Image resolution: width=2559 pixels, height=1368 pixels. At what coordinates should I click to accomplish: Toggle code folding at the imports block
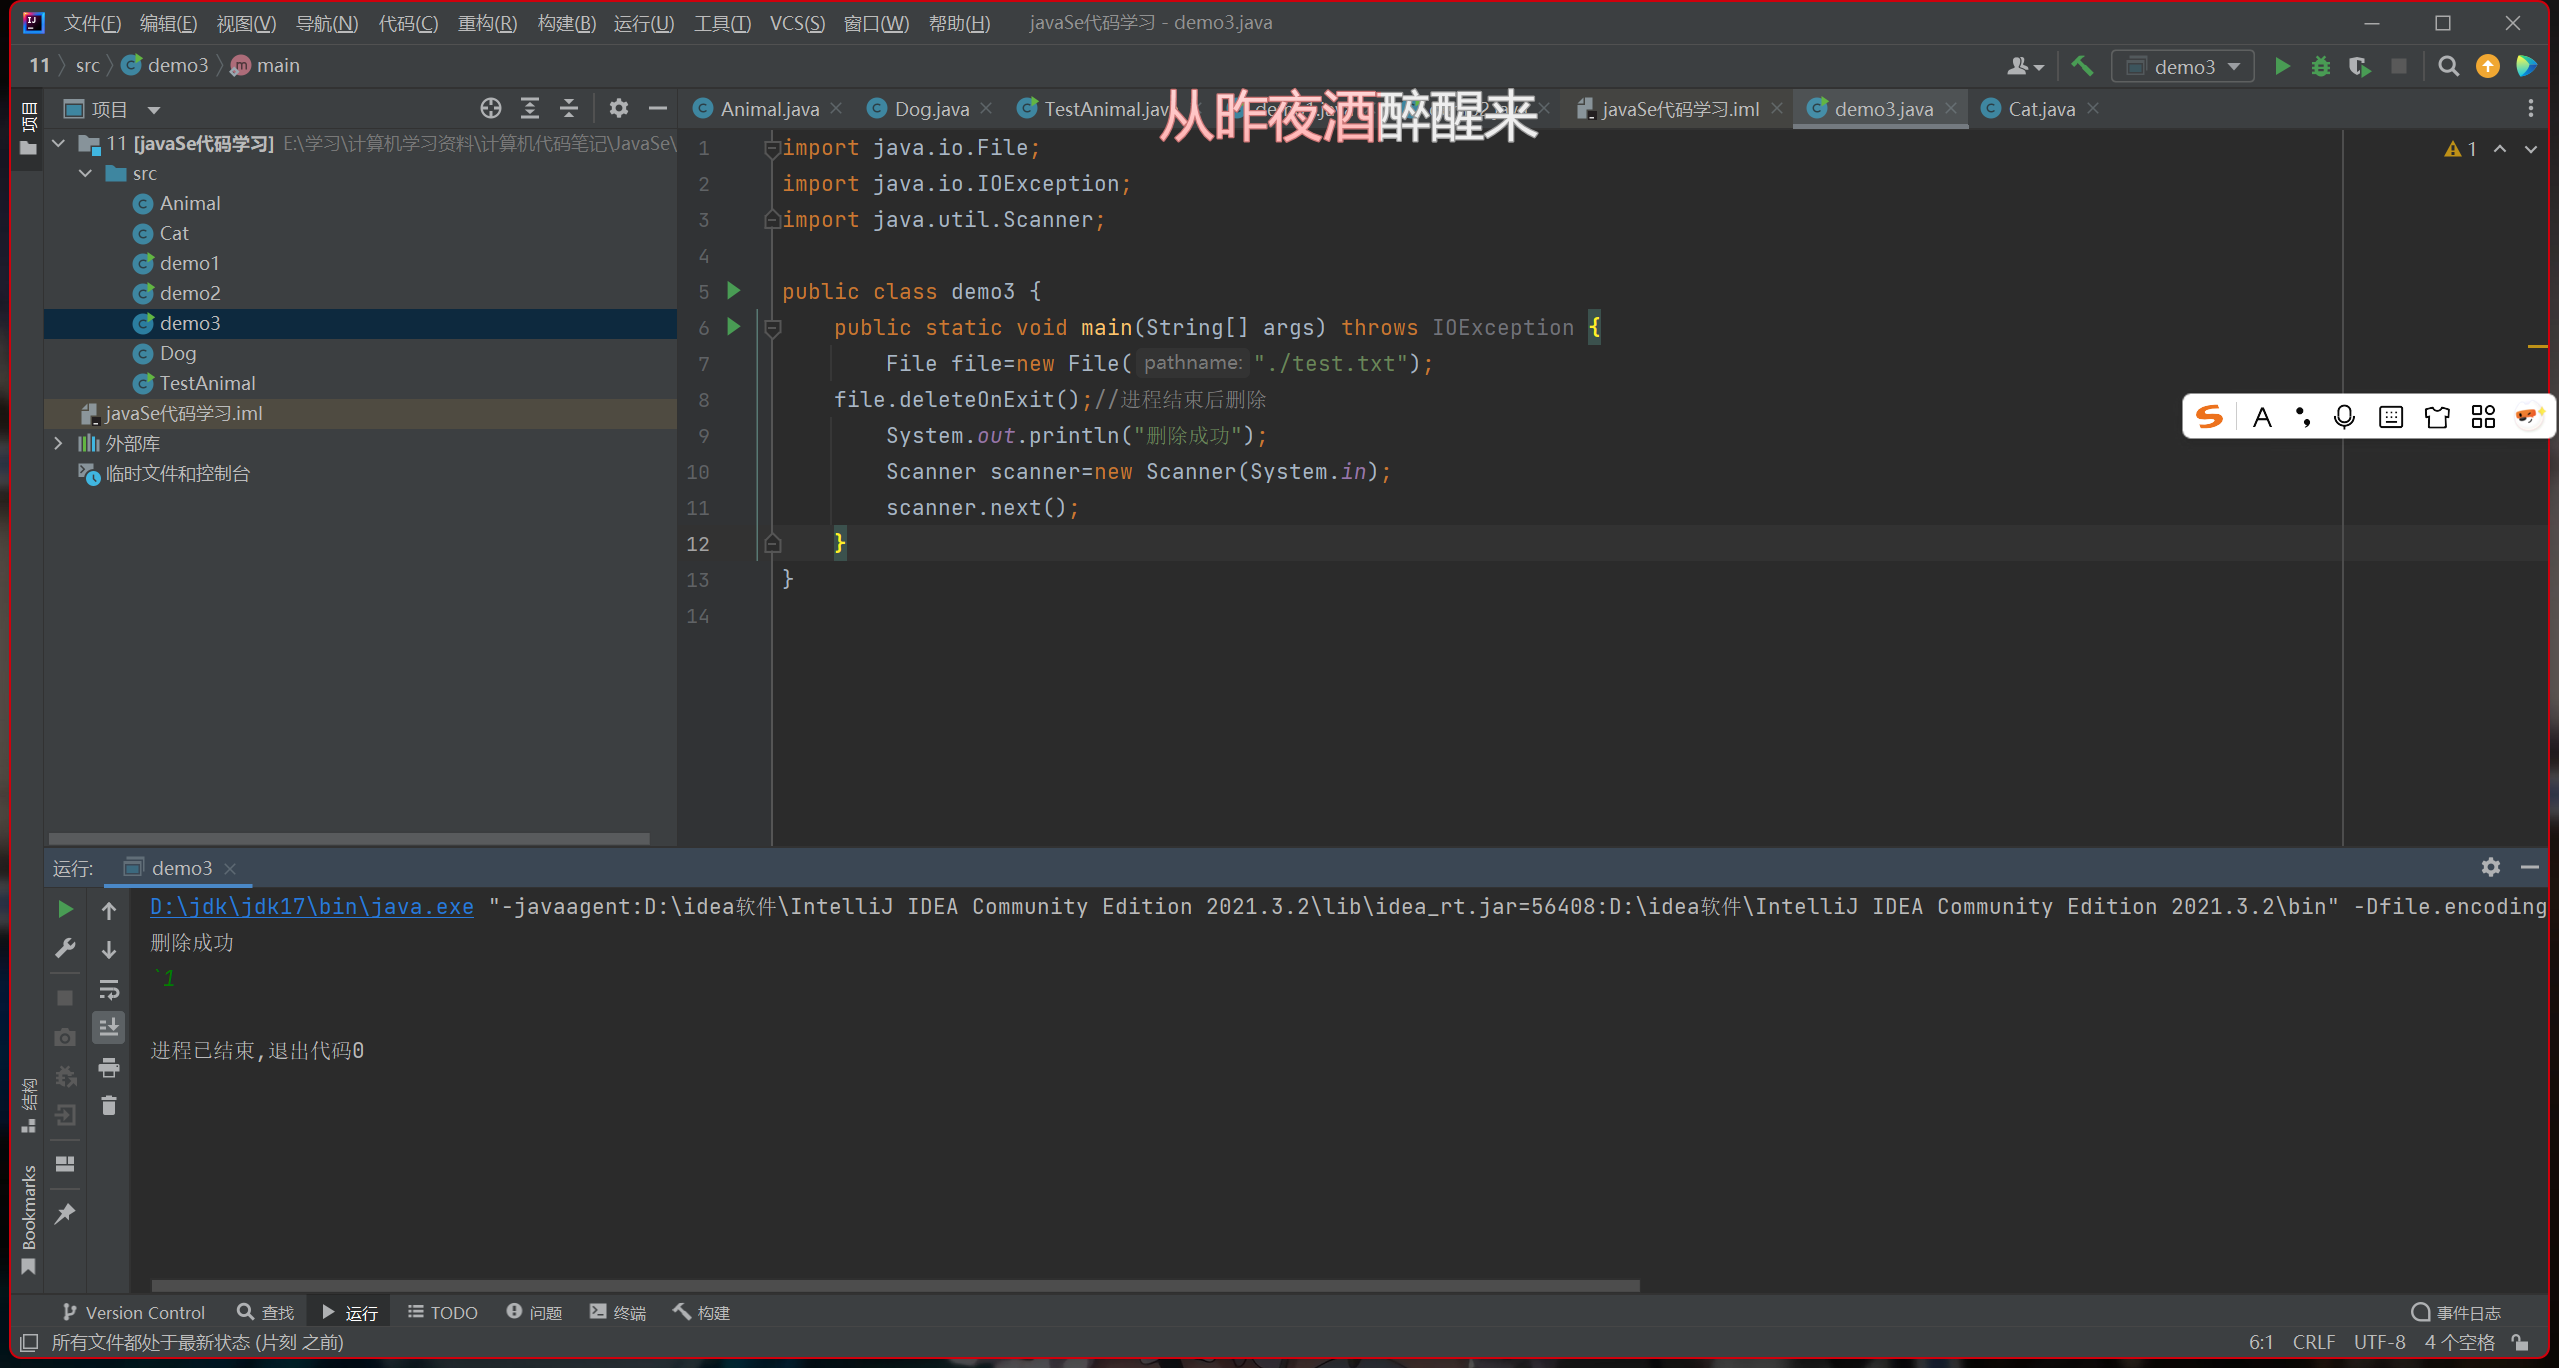(x=772, y=149)
